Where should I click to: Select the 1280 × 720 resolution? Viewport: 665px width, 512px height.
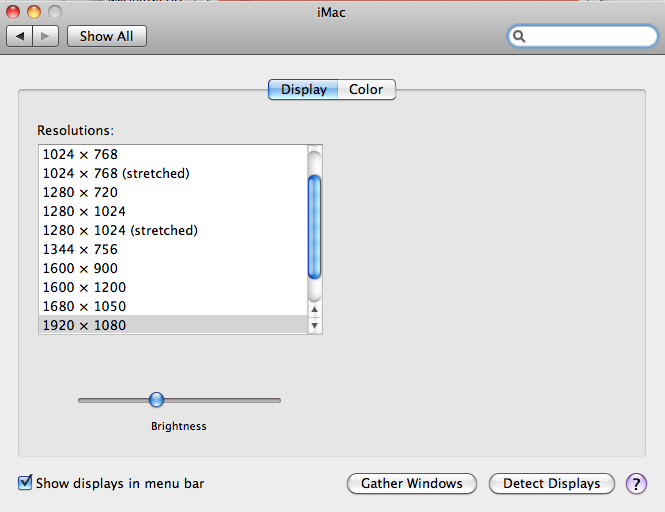[x=173, y=193]
